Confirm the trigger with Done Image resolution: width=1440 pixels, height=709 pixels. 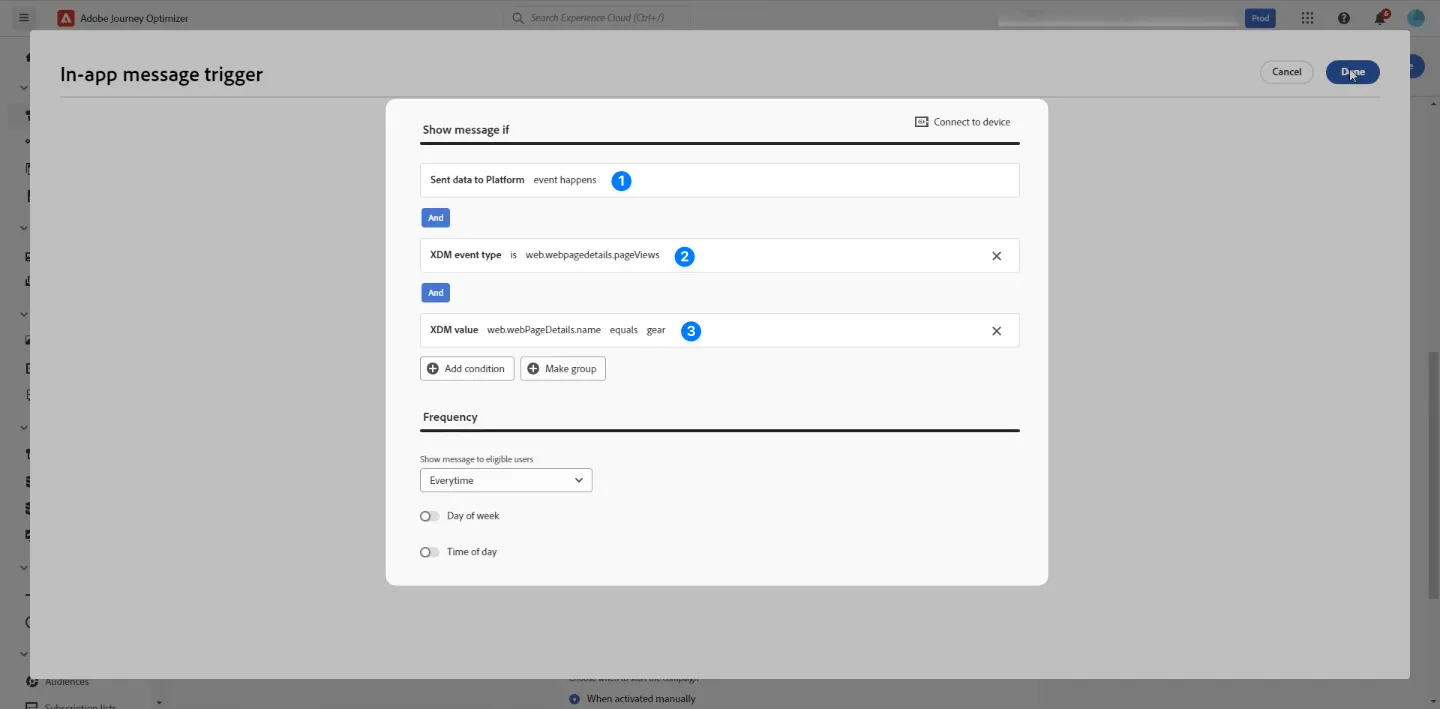(x=1353, y=72)
